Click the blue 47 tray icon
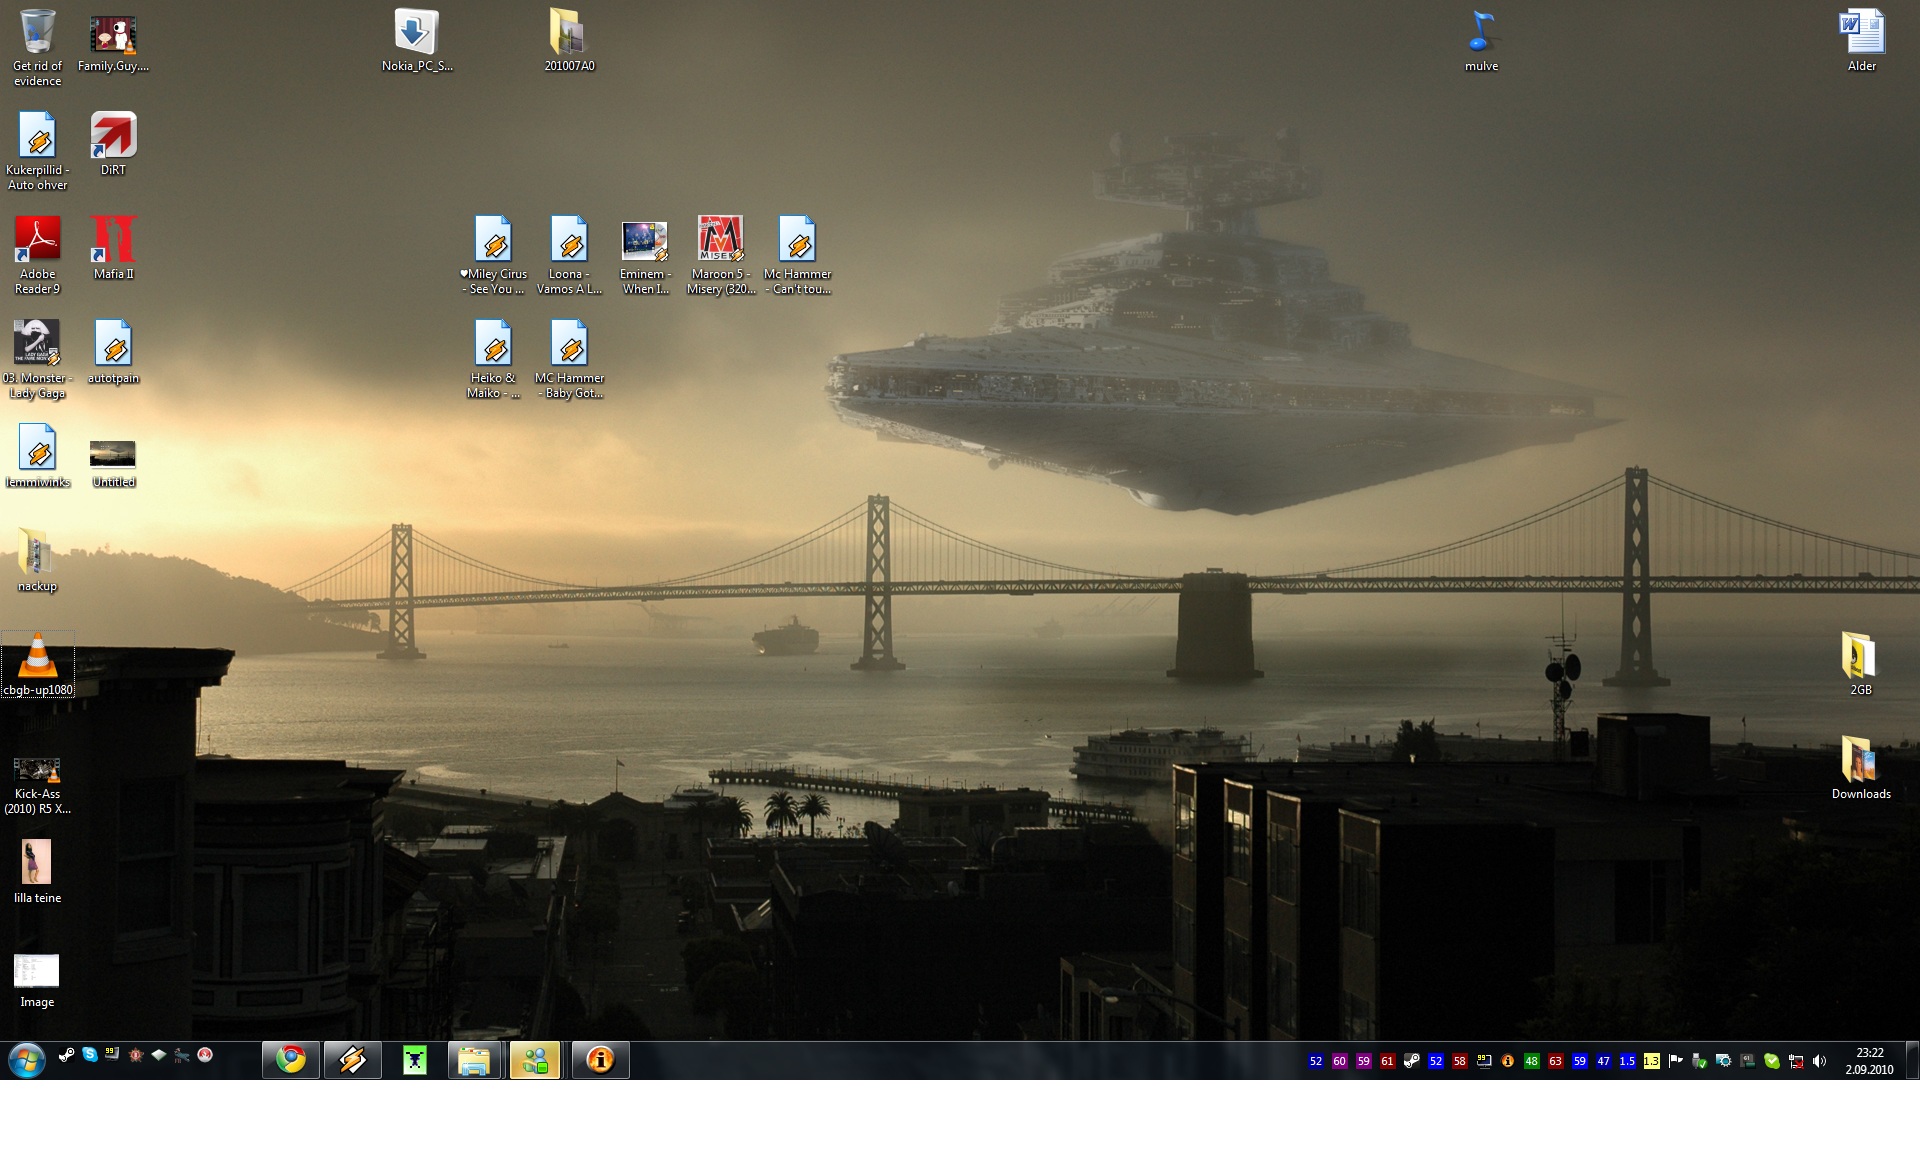Screen dimensions: 1920x1167 pos(1603,1061)
